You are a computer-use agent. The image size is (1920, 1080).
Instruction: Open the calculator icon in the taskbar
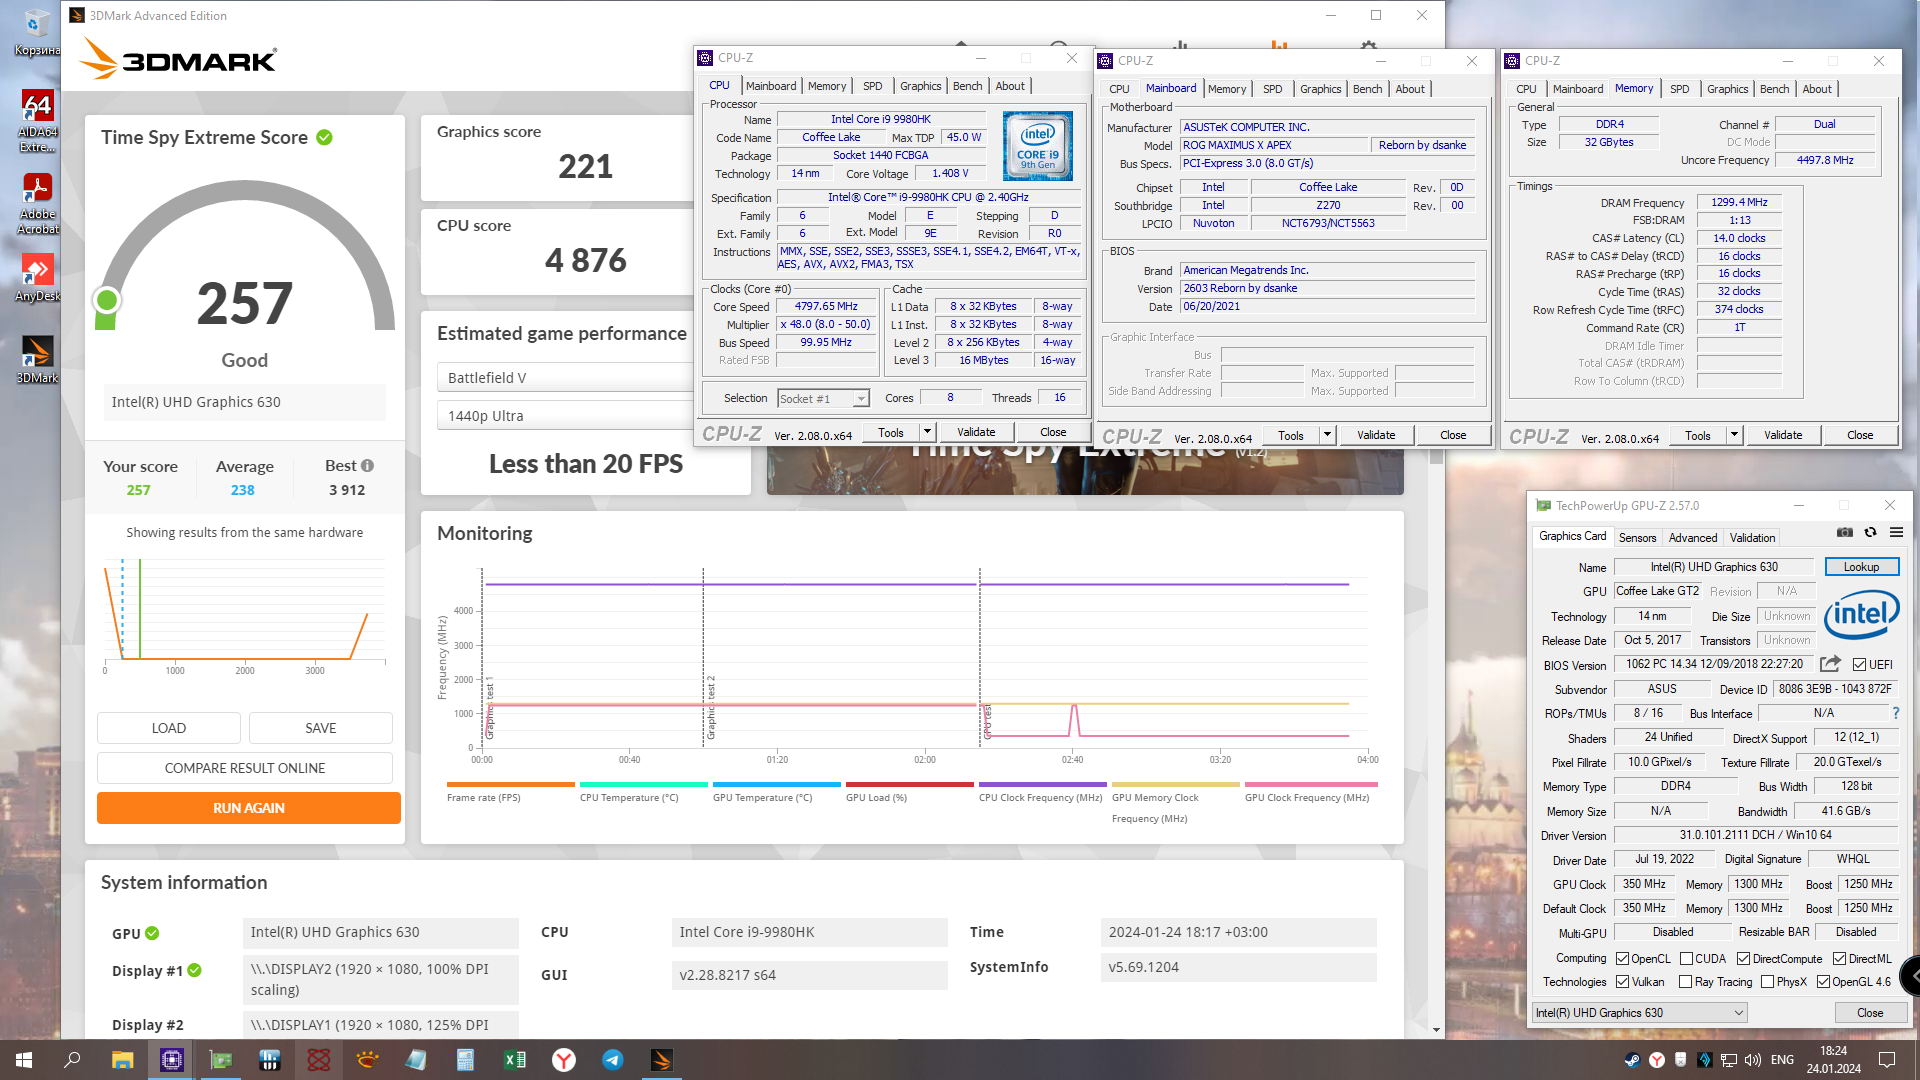[466, 1060]
